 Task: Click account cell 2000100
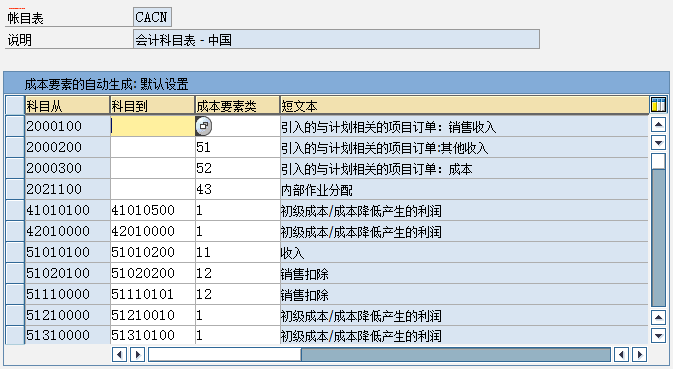(x=67, y=126)
